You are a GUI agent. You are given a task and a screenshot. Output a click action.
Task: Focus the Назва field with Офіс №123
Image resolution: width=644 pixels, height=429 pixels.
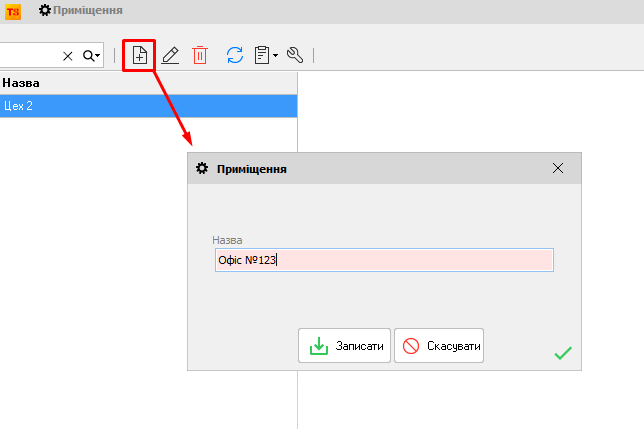384,260
